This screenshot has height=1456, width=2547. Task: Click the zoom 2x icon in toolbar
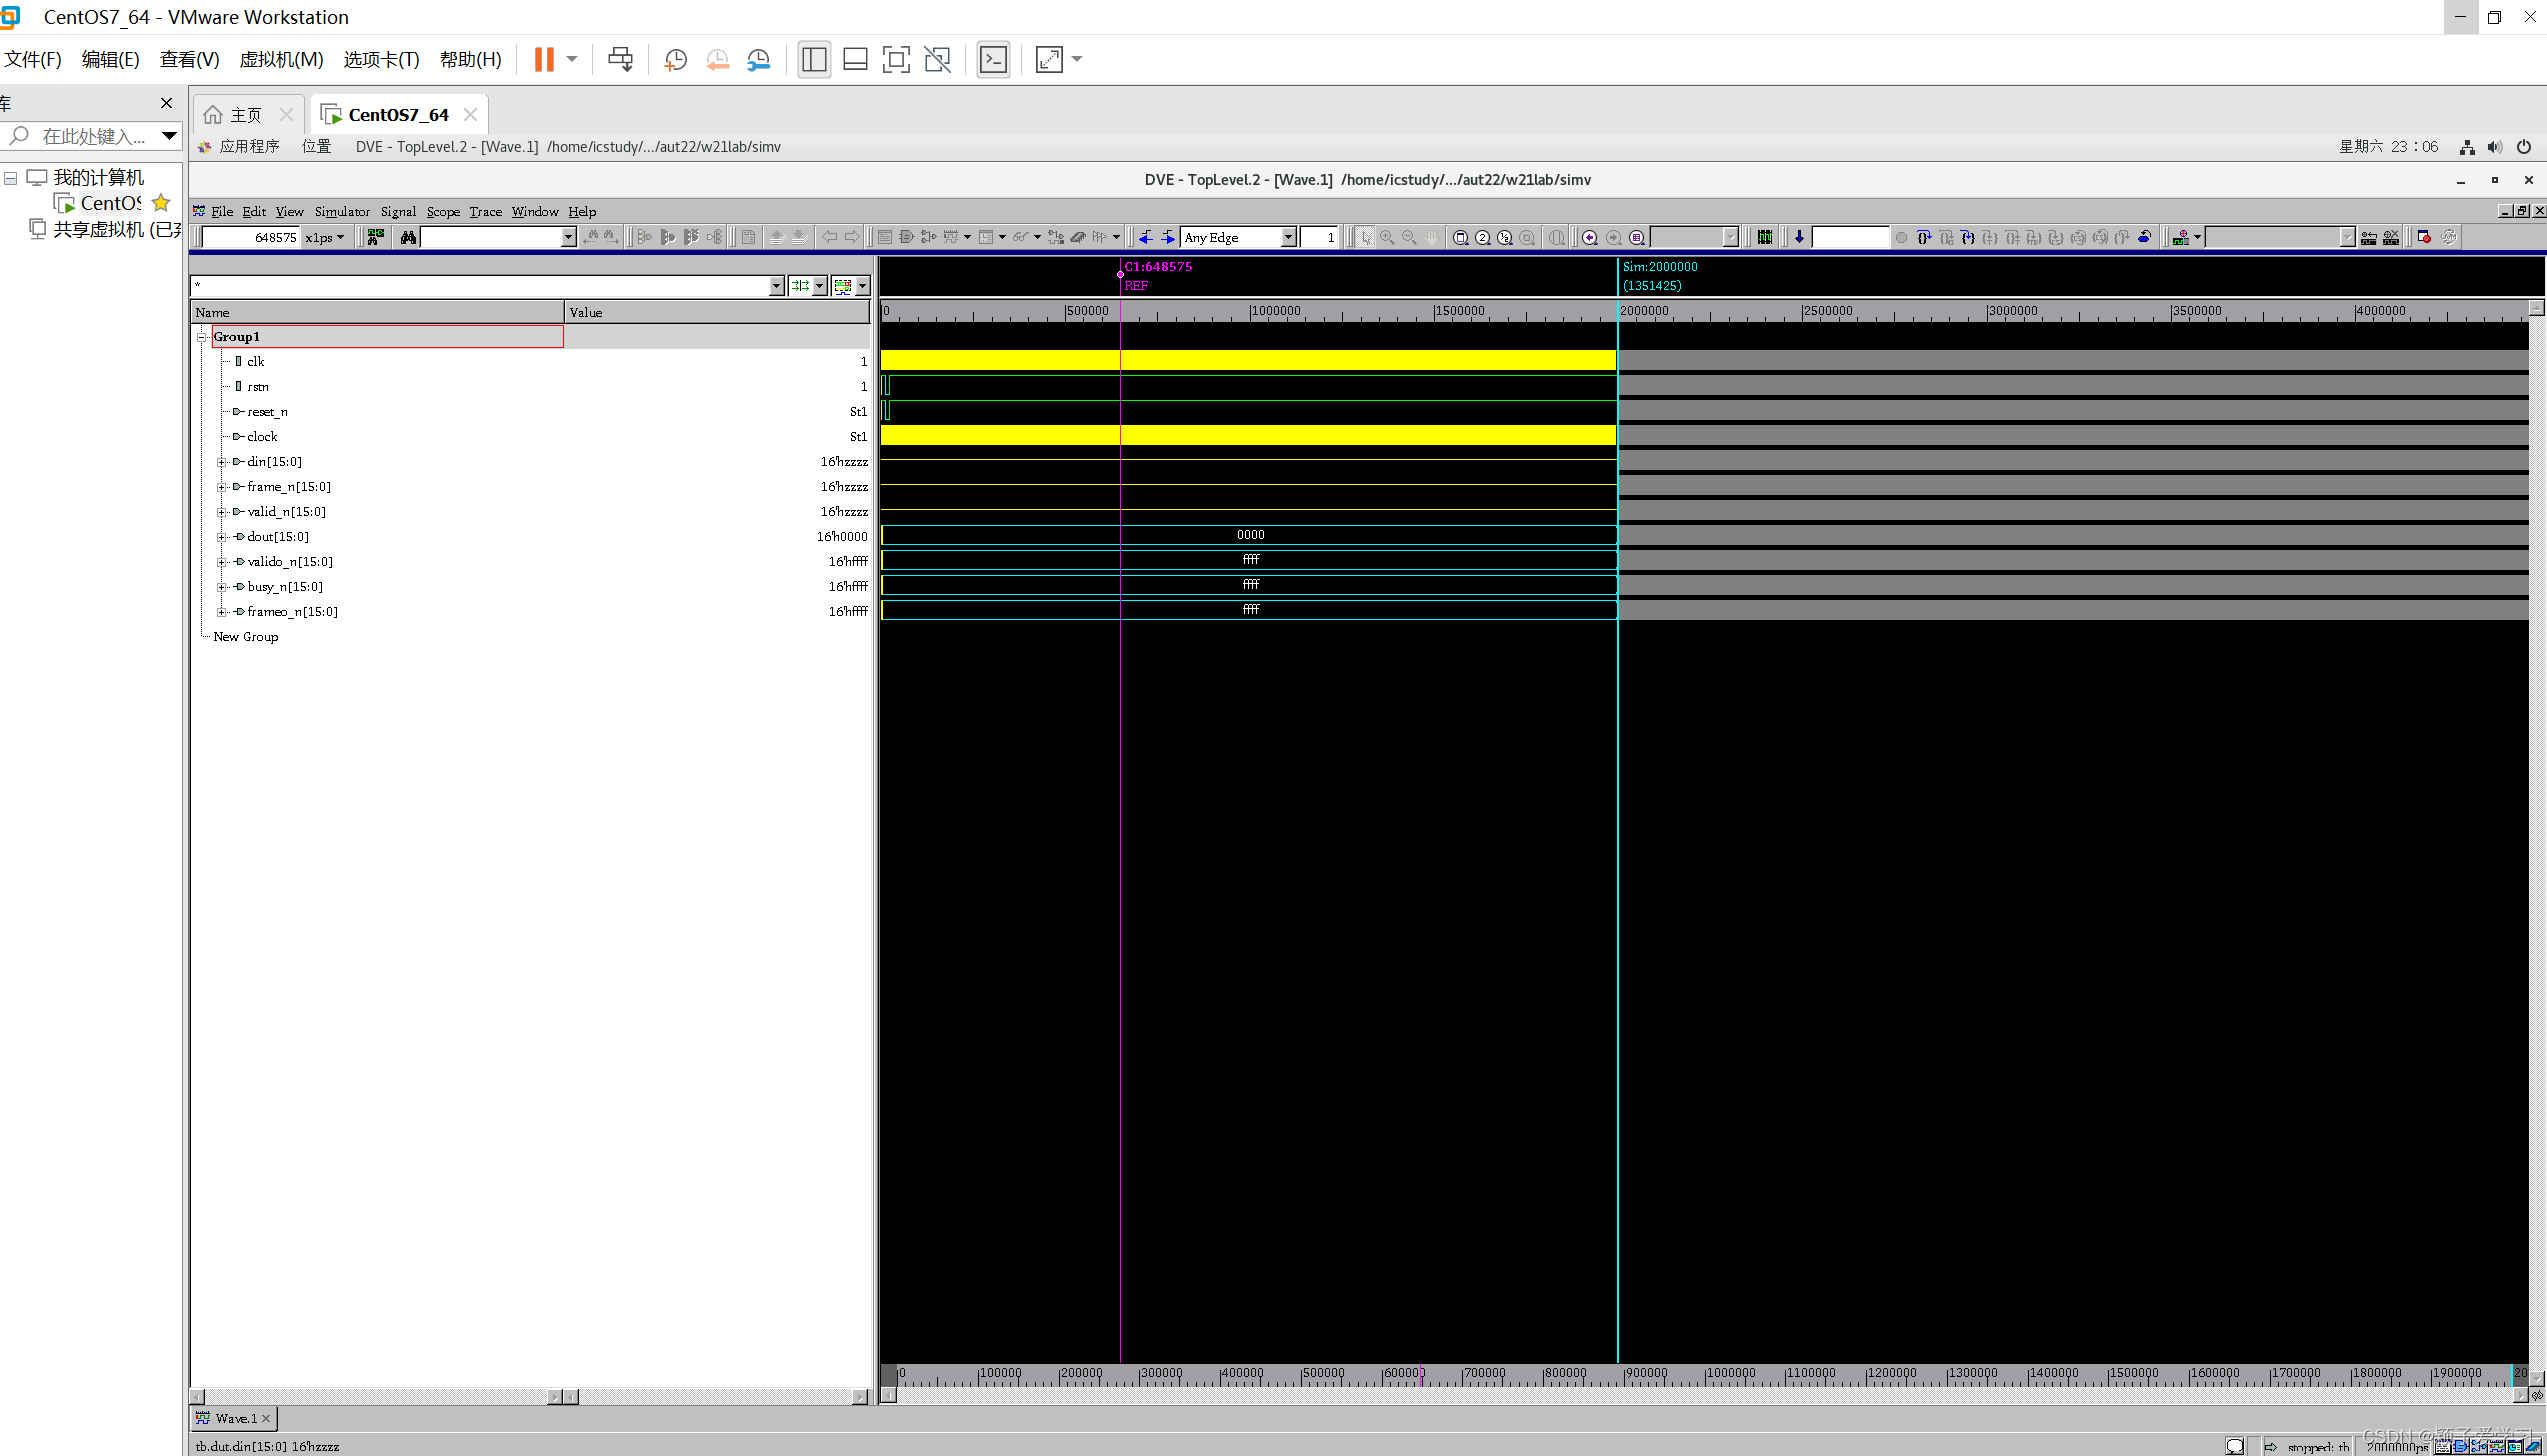(x=1483, y=237)
